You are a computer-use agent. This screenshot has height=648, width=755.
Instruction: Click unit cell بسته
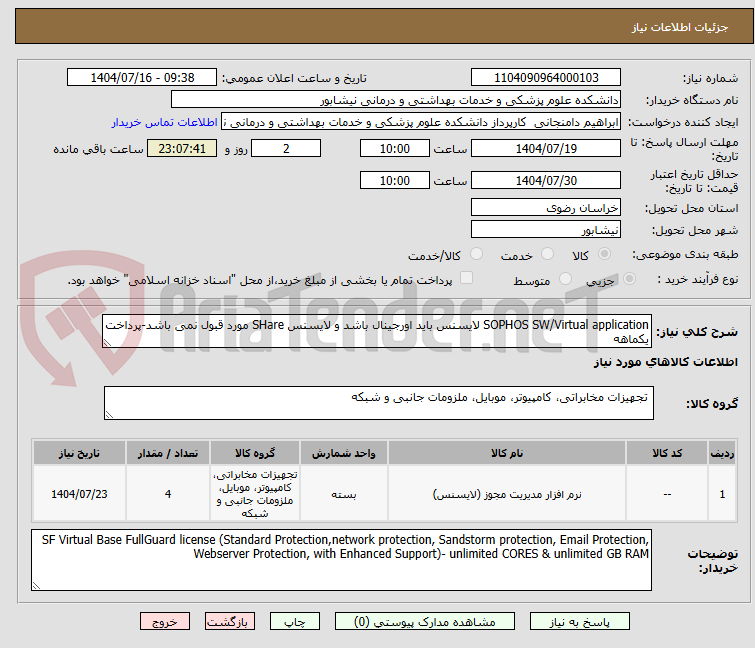(x=344, y=494)
